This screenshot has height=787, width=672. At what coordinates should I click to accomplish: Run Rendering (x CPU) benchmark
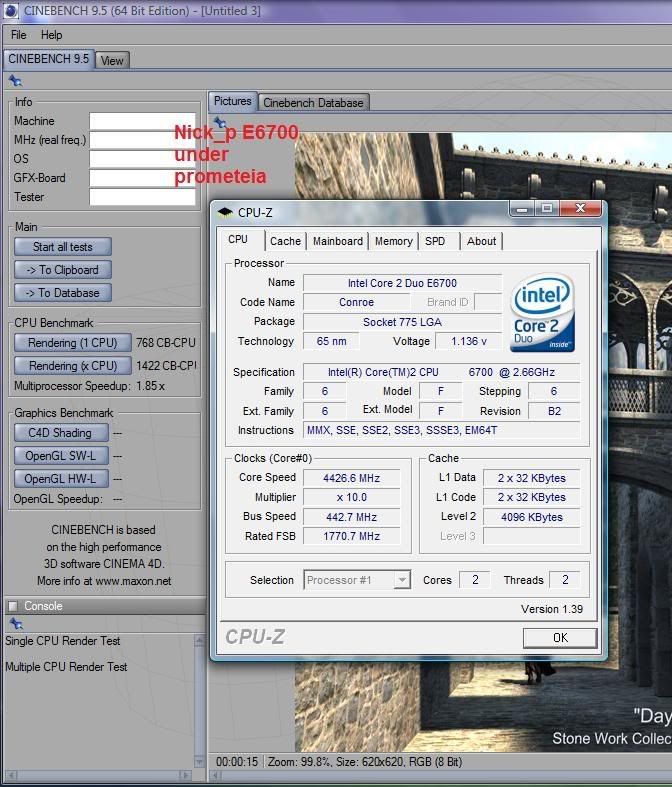tap(73, 366)
